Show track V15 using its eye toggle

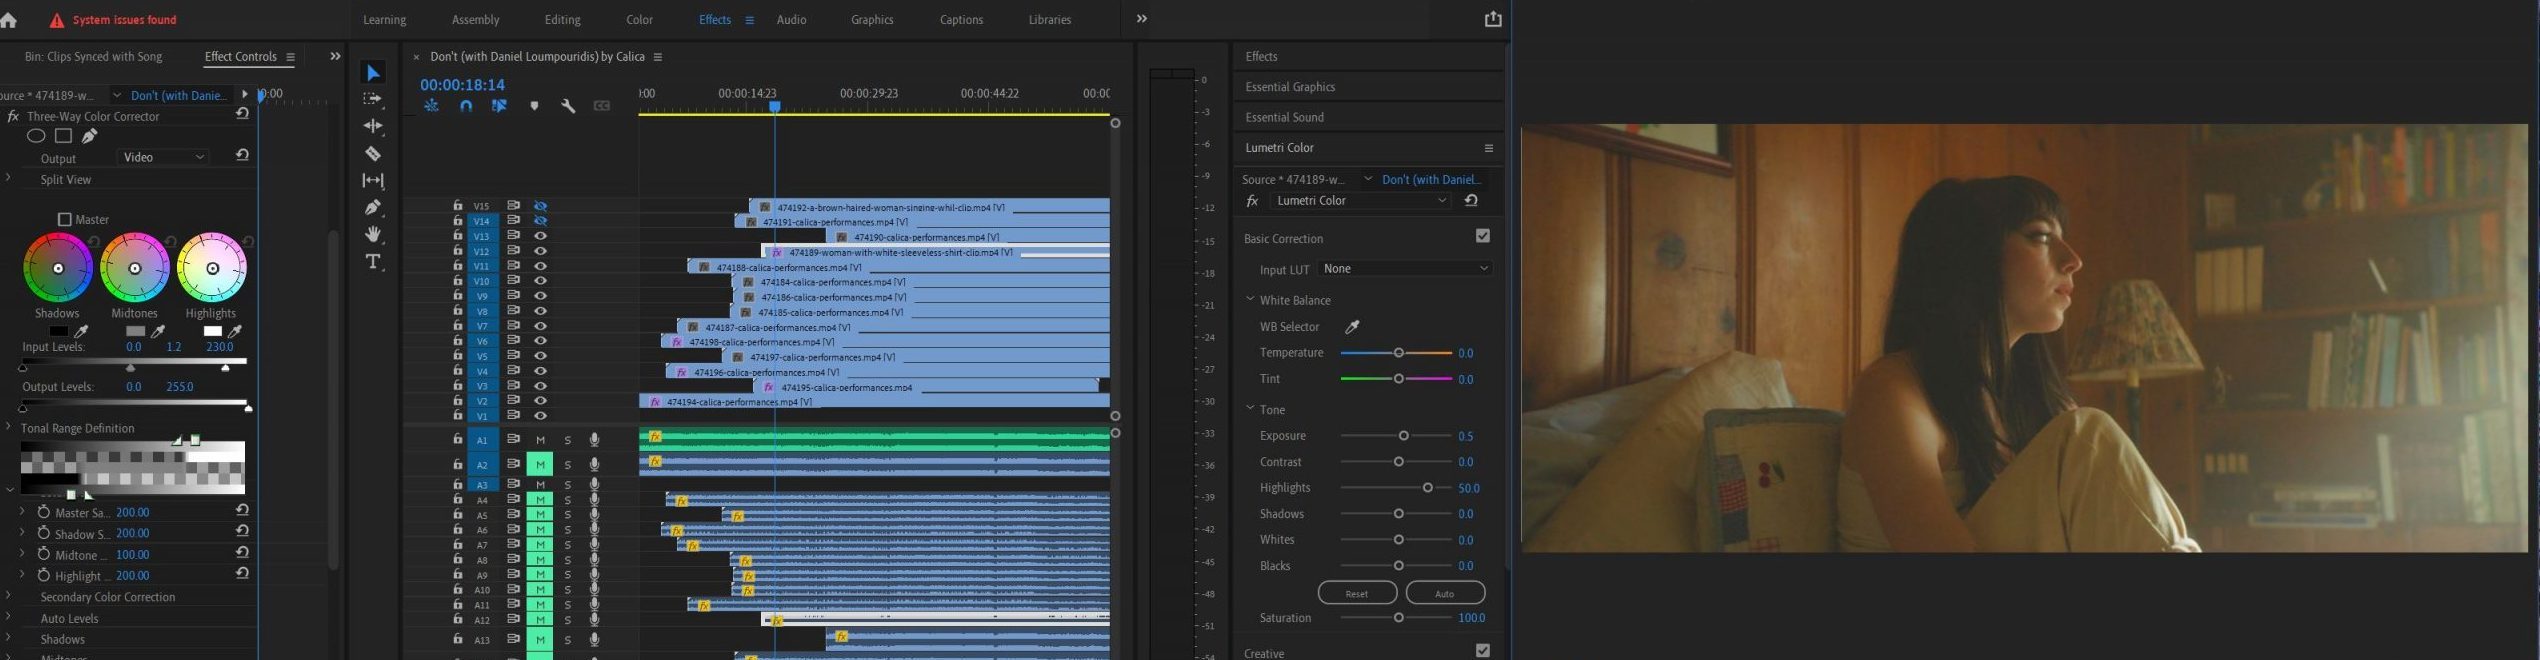(541, 206)
